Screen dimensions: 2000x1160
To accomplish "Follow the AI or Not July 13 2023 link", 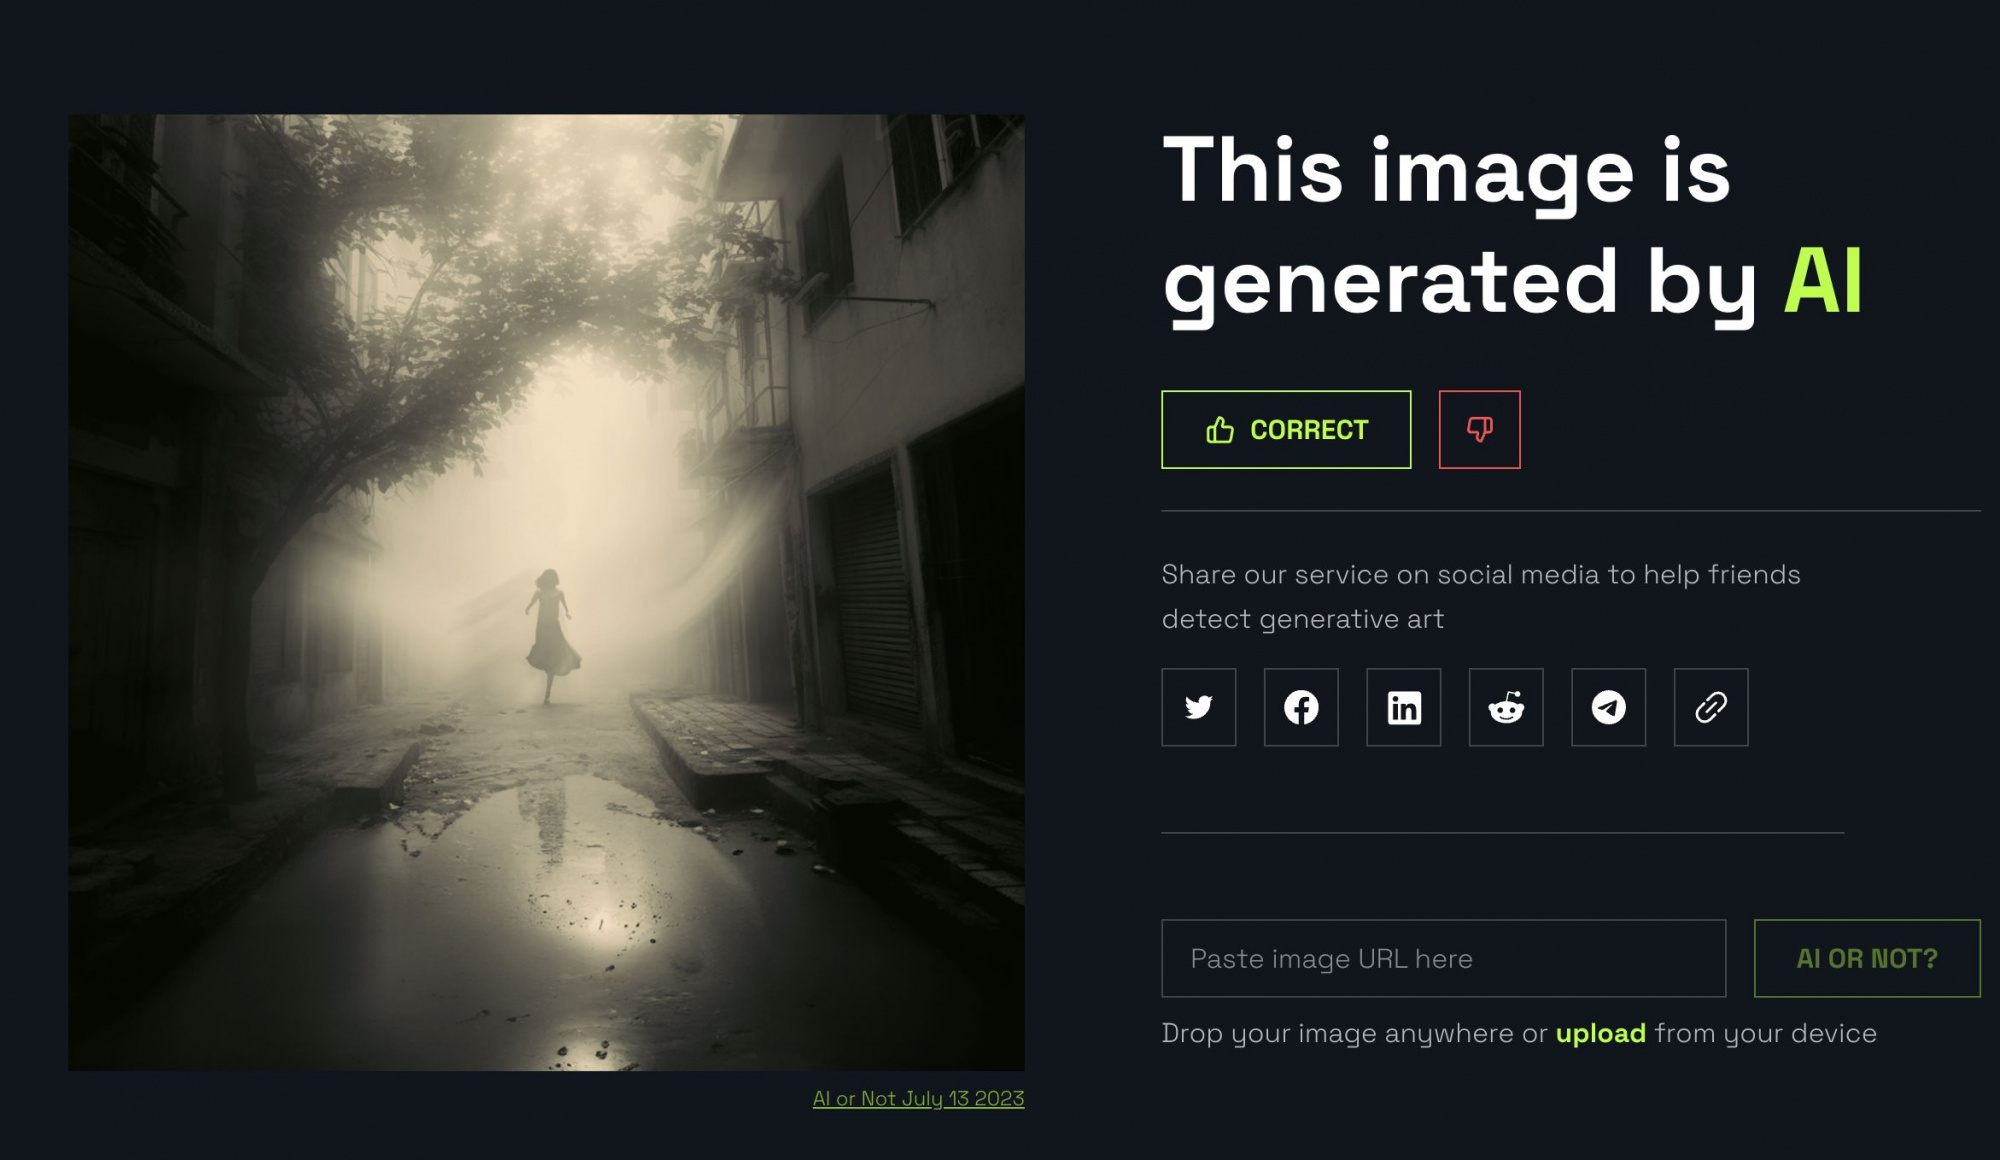I will point(918,1098).
